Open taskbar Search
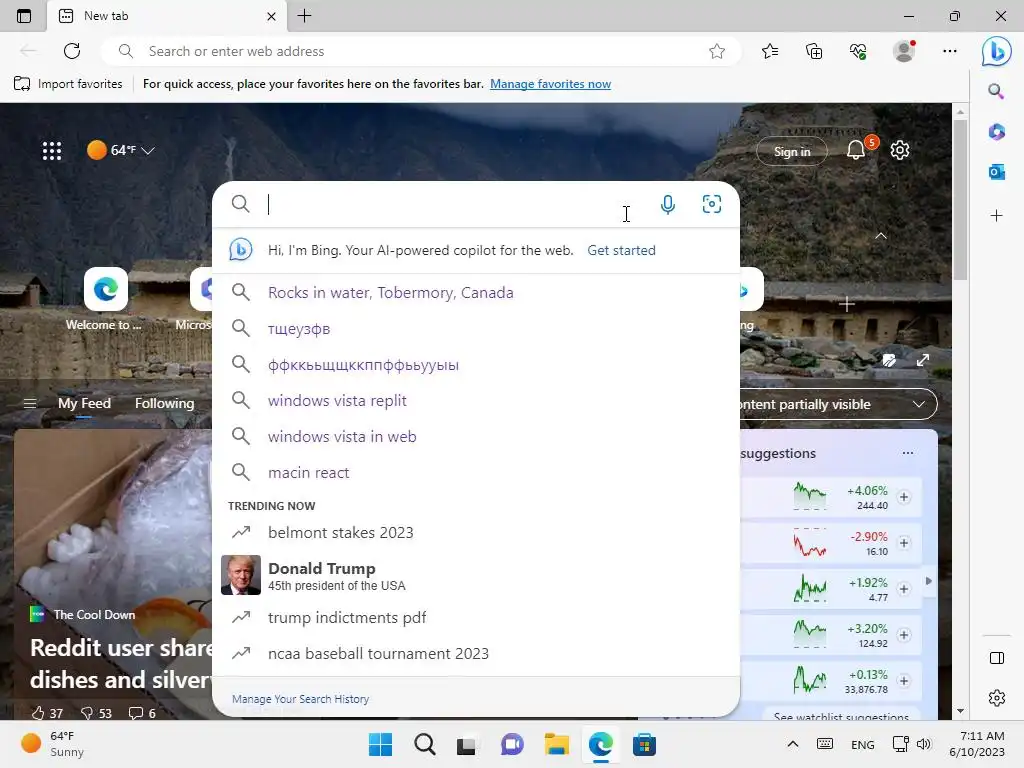 pos(424,744)
